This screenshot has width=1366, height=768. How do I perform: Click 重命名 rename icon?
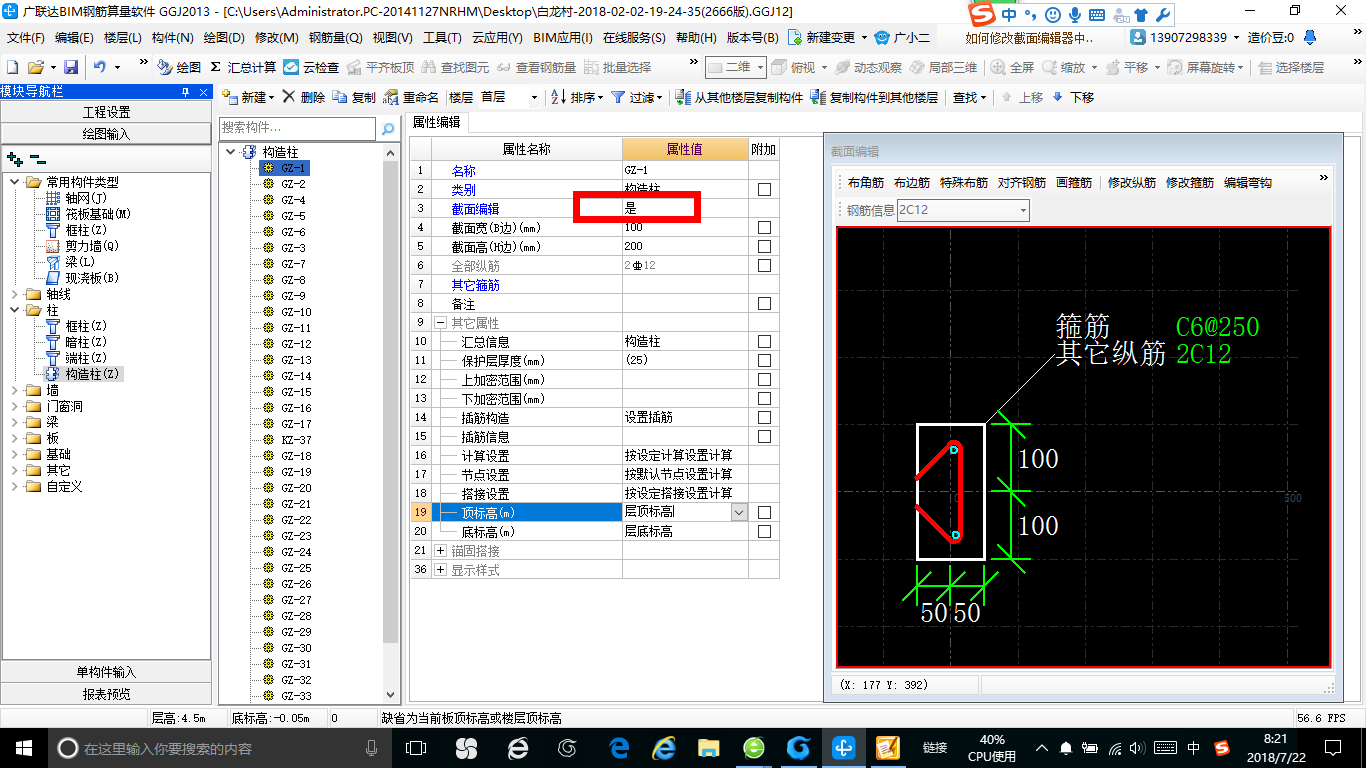point(413,97)
